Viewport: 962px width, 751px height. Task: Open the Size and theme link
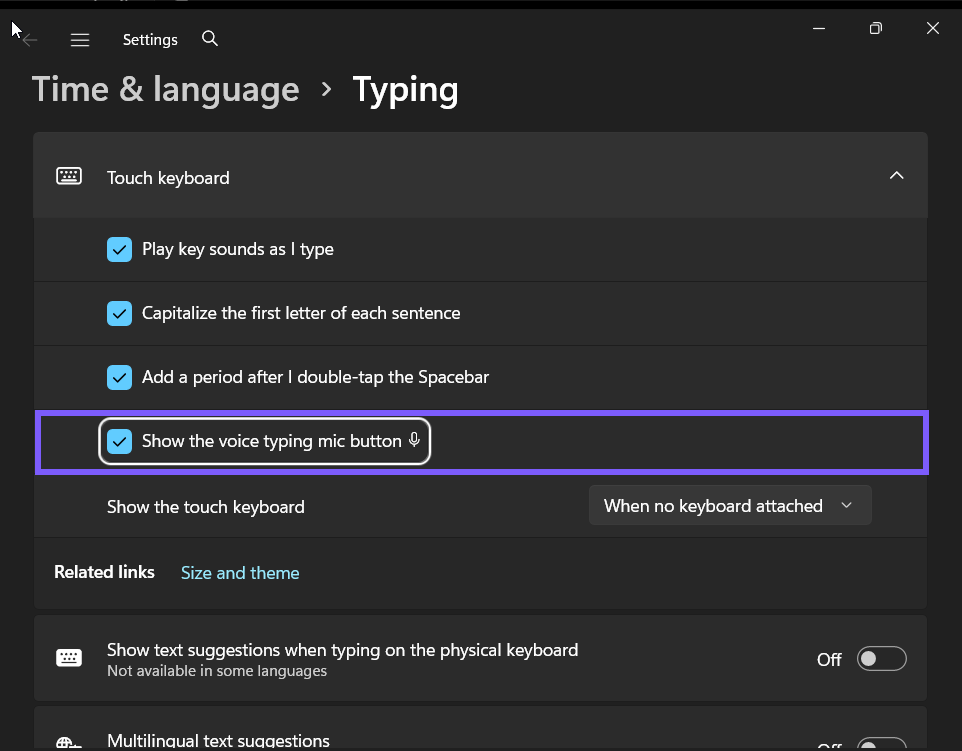pyautogui.click(x=240, y=572)
